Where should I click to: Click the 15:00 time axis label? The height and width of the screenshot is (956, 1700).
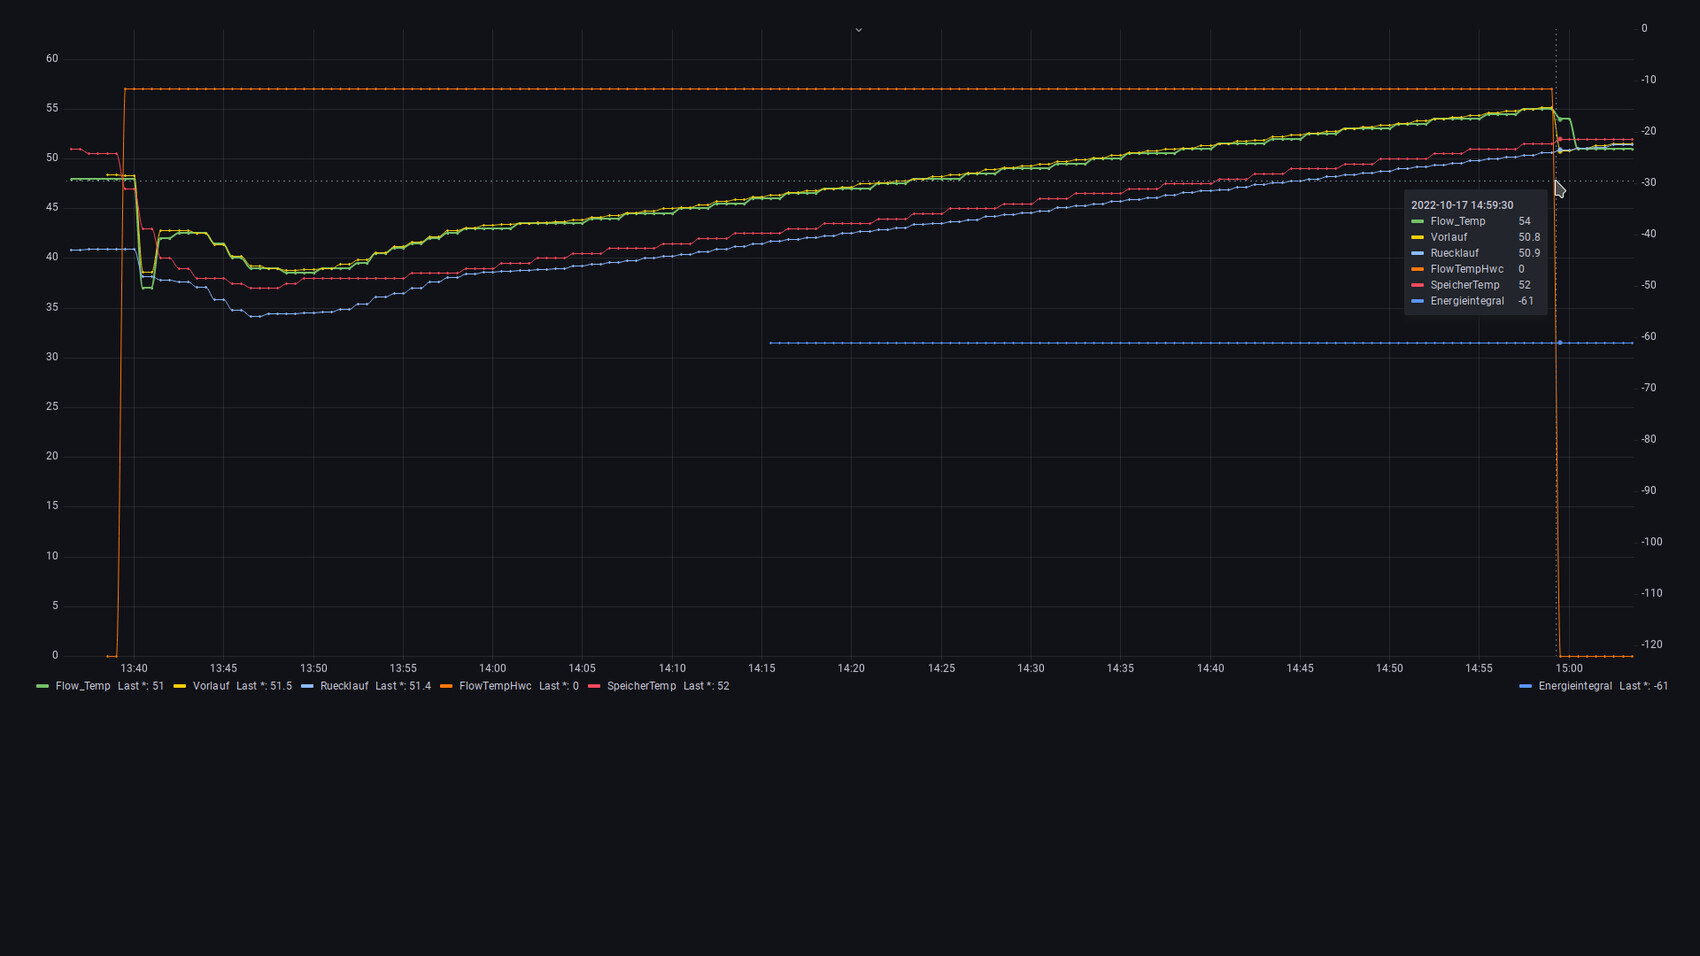pos(1568,668)
